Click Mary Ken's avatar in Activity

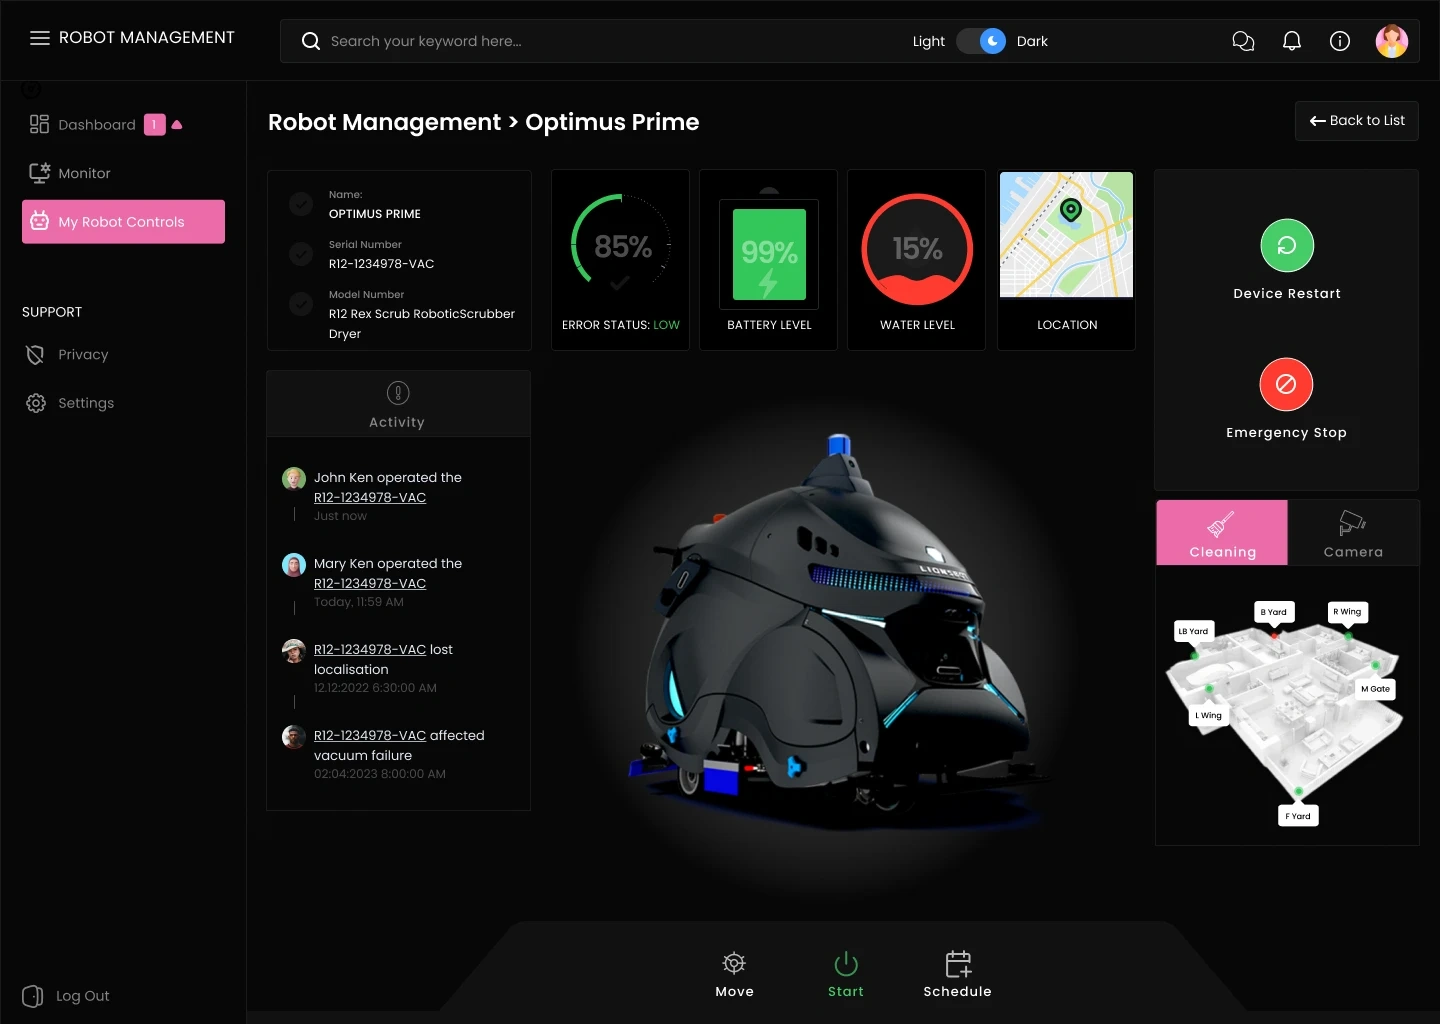294,564
